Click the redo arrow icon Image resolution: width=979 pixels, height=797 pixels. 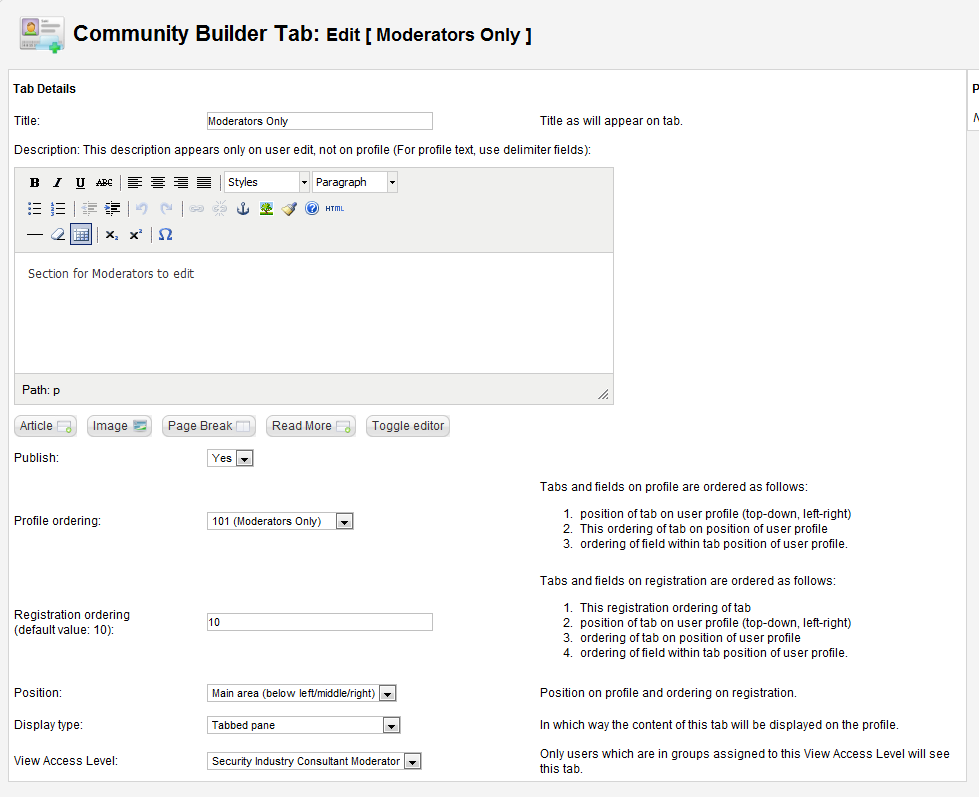coord(166,208)
